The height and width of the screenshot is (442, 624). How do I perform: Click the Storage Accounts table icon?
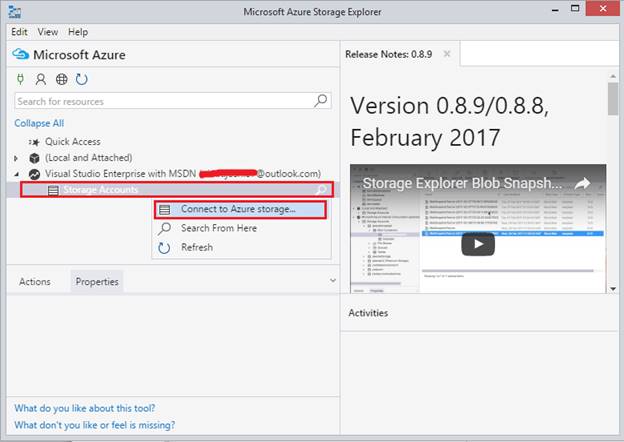(53, 190)
